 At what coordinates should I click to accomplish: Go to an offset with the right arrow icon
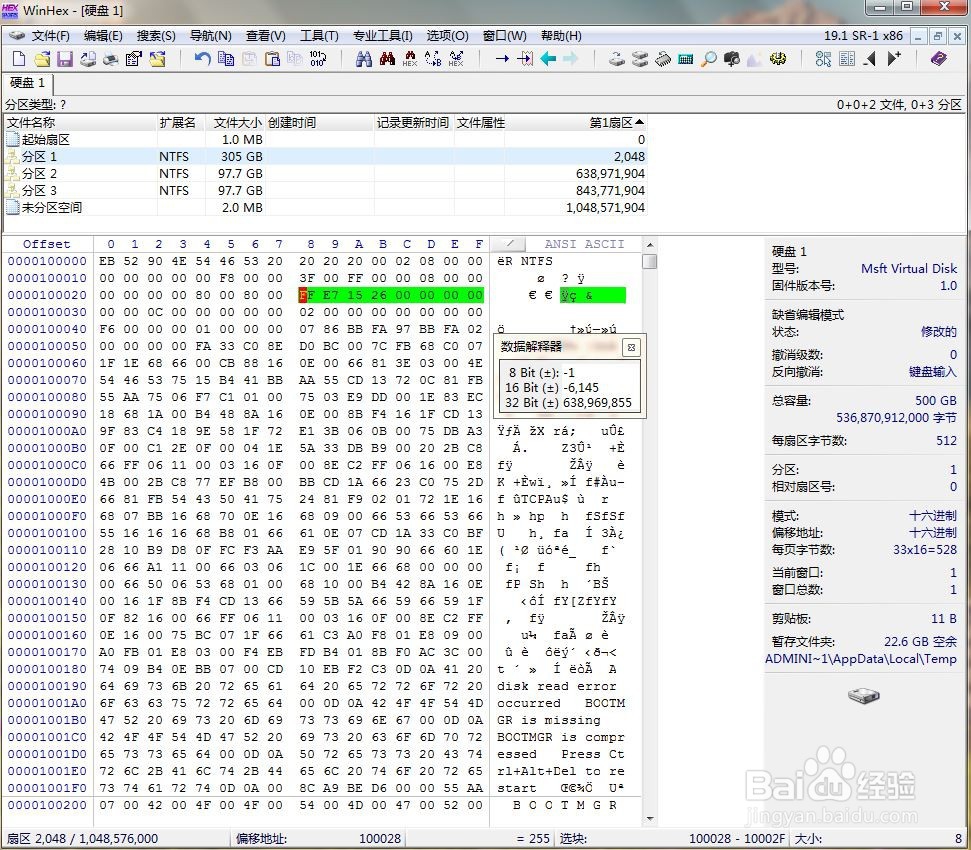click(502, 59)
